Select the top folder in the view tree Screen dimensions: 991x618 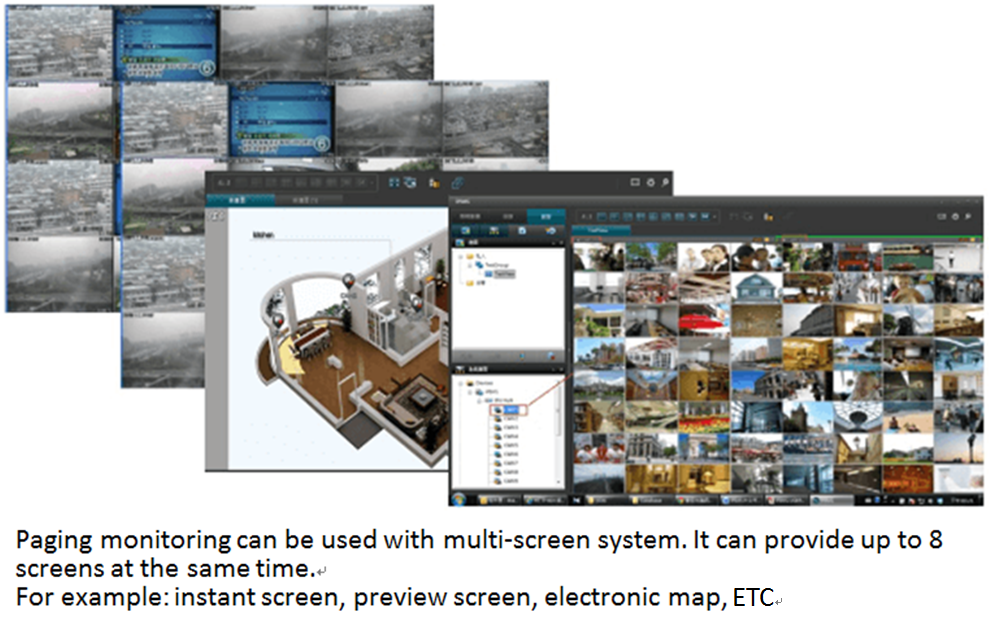click(x=476, y=257)
